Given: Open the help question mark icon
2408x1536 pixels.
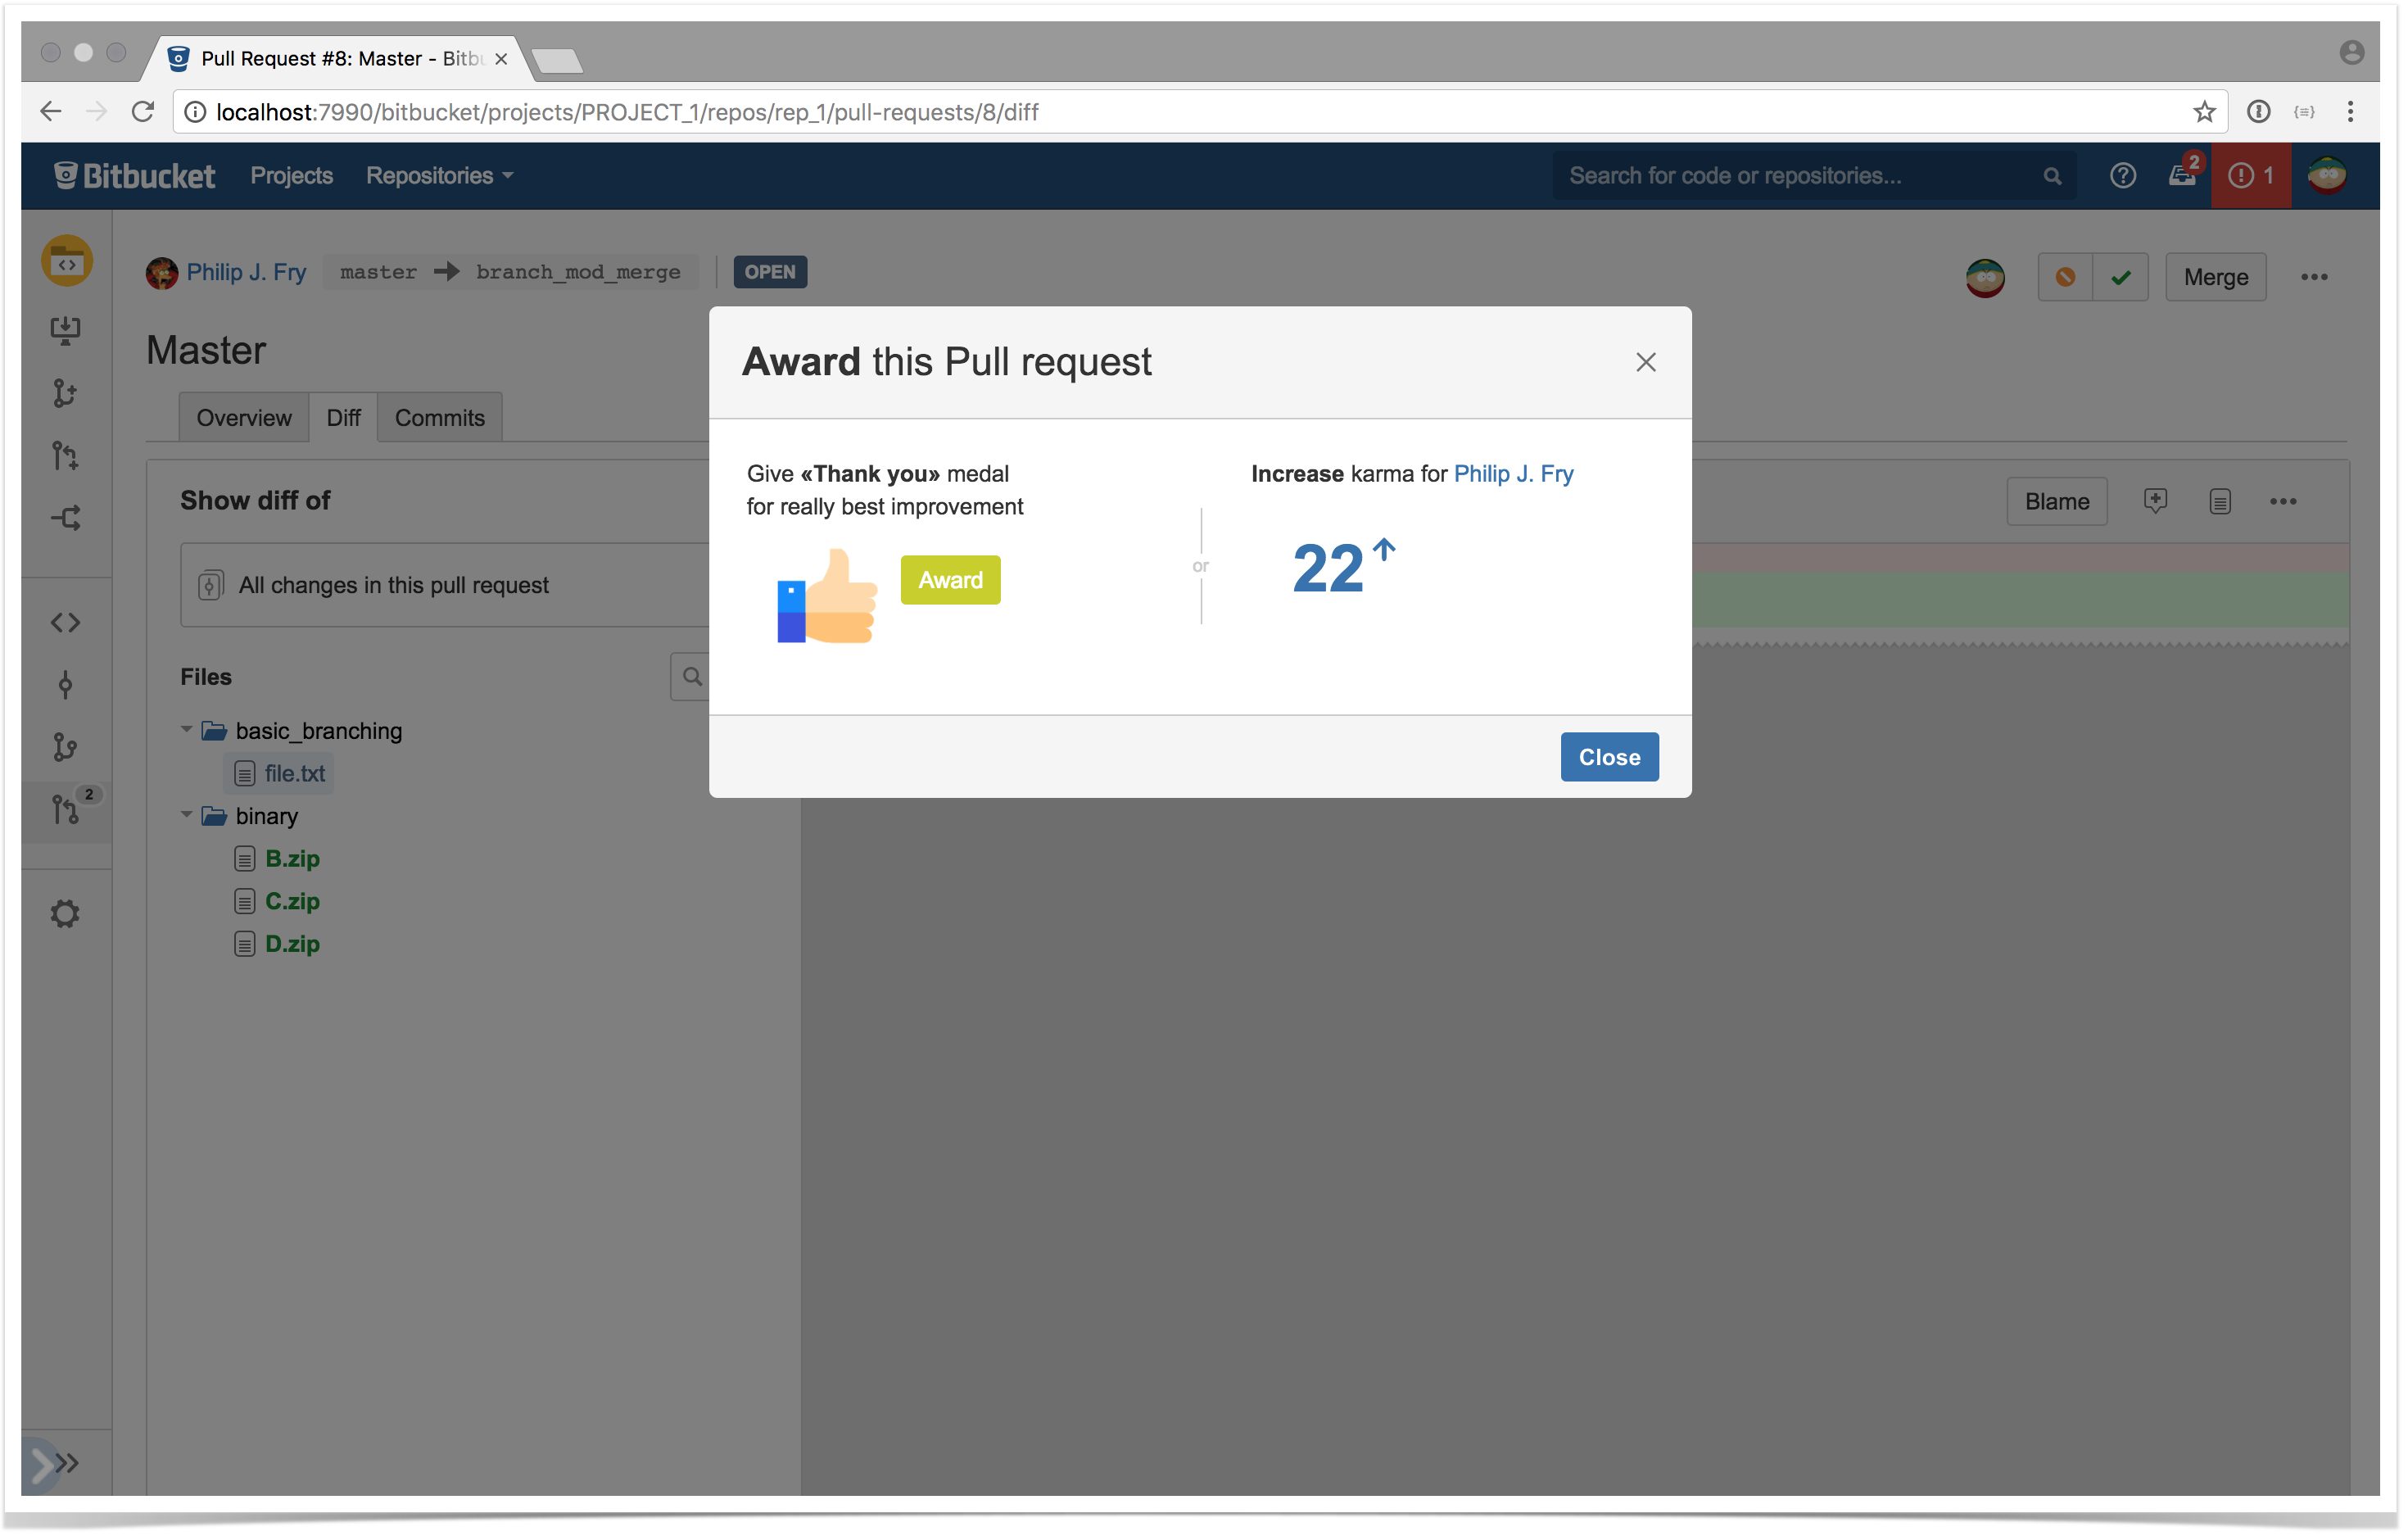Looking at the screenshot, I should click(x=2123, y=176).
